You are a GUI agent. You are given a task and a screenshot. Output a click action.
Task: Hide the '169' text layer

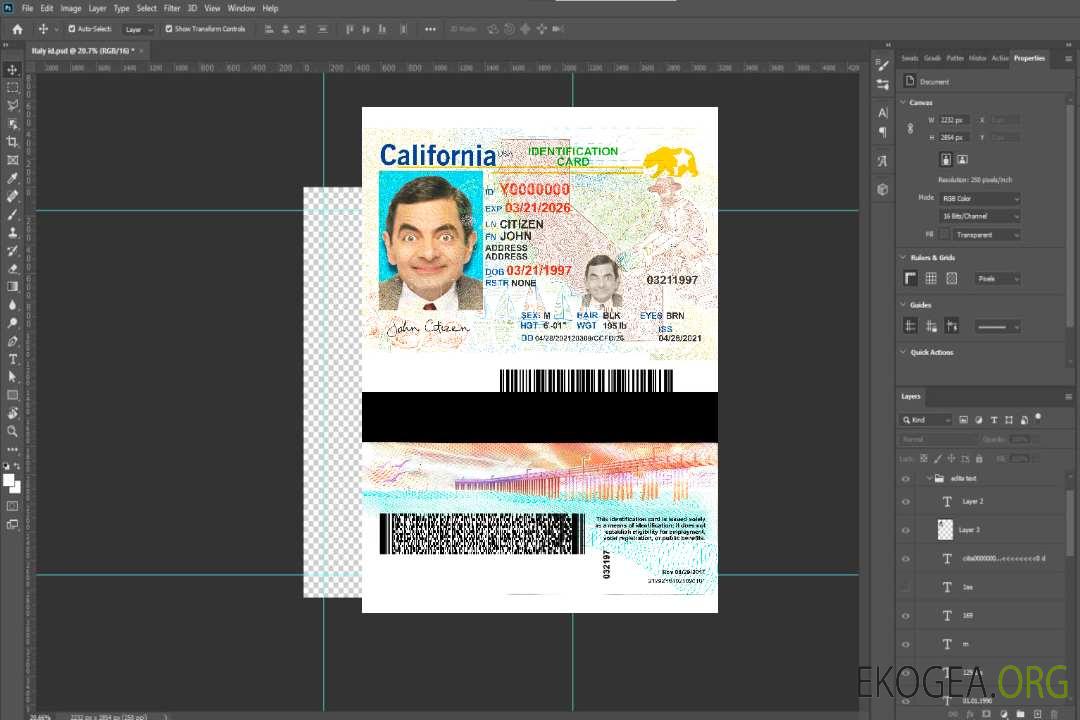(906, 616)
